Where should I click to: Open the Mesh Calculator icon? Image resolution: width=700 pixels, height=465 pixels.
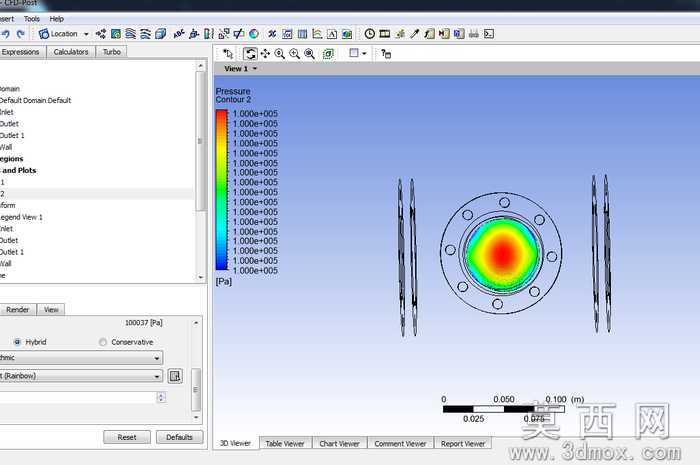(458, 34)
